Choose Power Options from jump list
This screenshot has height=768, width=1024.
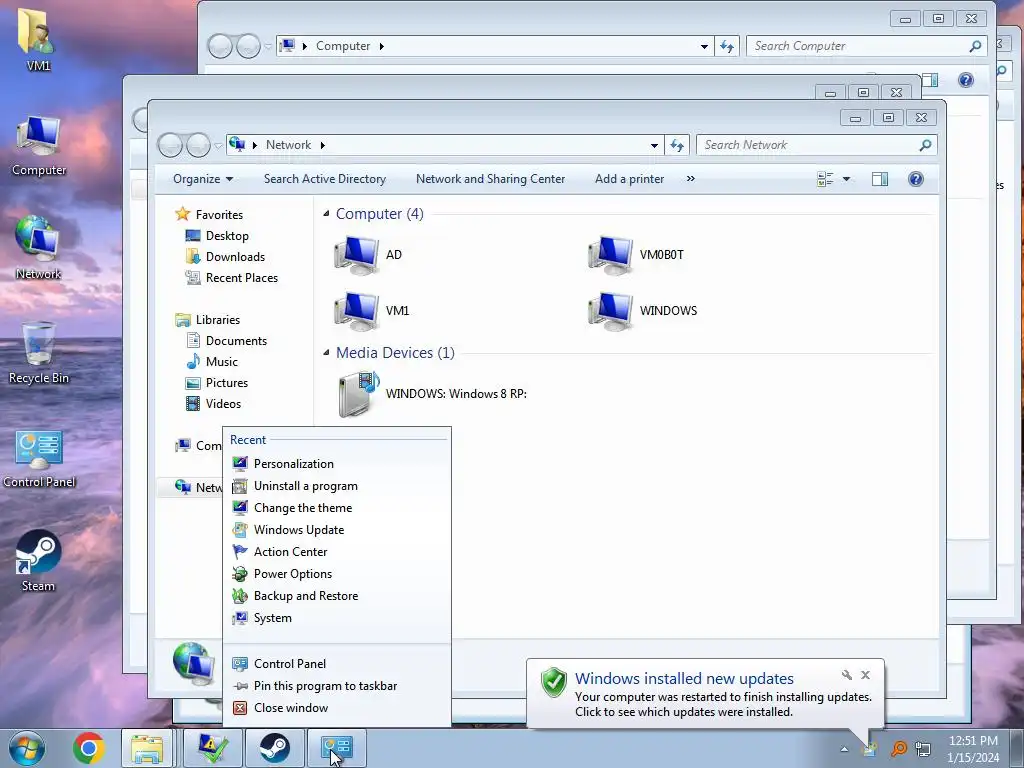pos(337,574)
